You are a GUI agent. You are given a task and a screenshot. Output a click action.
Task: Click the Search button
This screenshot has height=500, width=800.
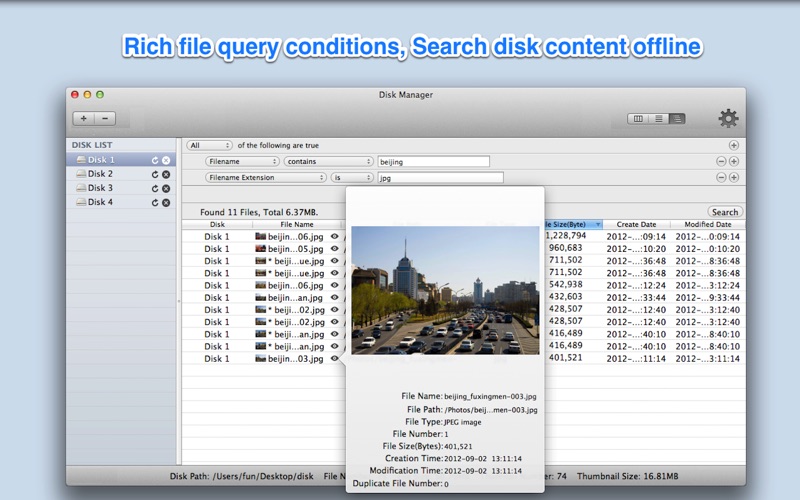(x=724, y=212)
